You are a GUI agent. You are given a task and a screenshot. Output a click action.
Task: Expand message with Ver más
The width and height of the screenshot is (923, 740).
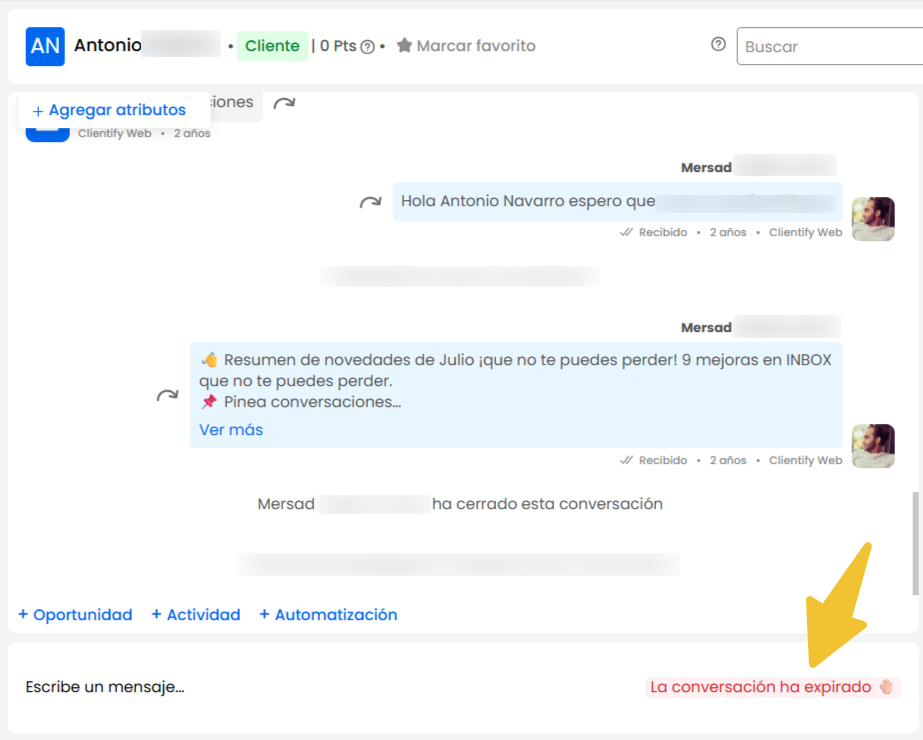(231, 430)
